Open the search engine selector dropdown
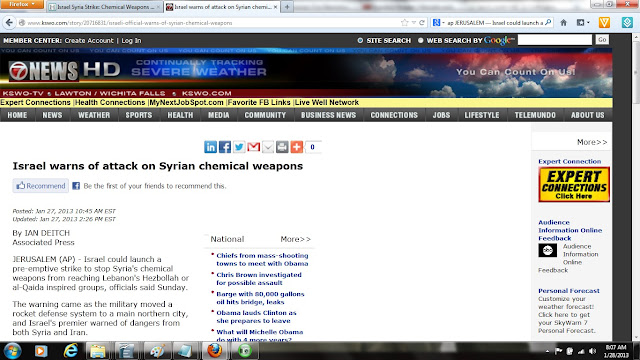Screen dimensions: 640x360 tap(438, 23)
